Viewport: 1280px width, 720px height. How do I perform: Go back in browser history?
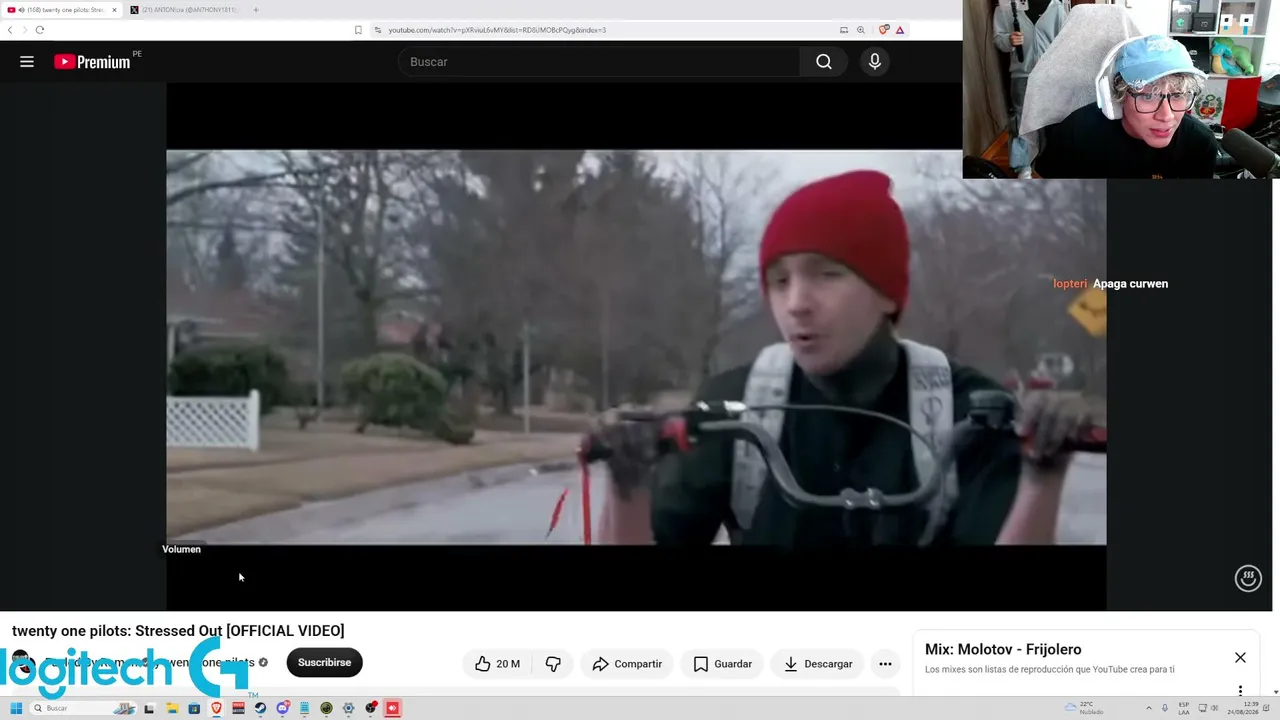[x=10, y=30]
